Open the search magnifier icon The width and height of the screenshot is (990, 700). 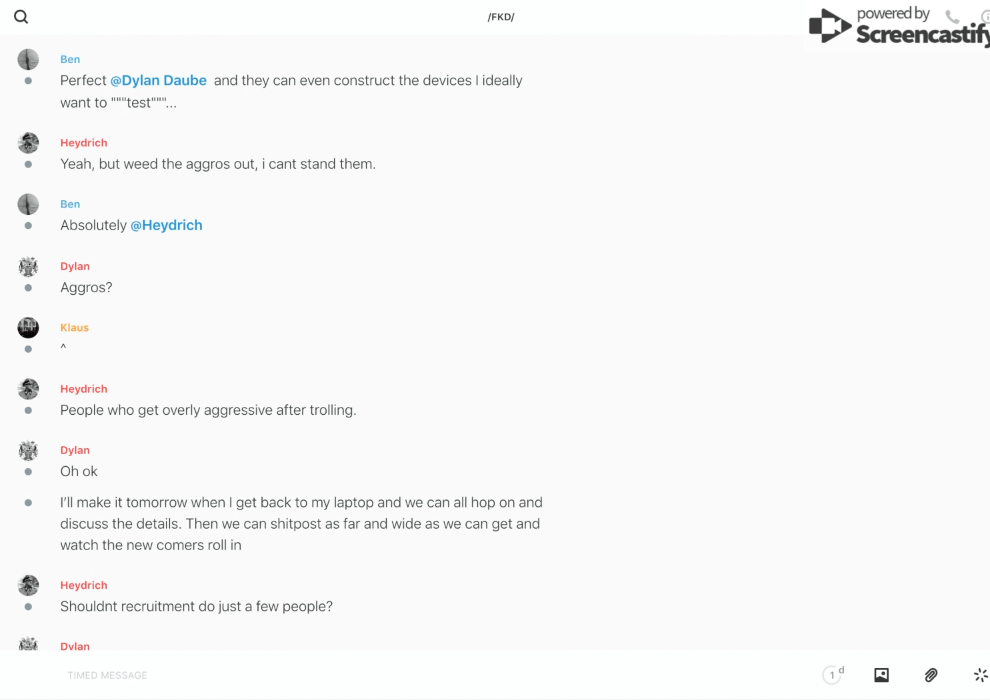21,17
